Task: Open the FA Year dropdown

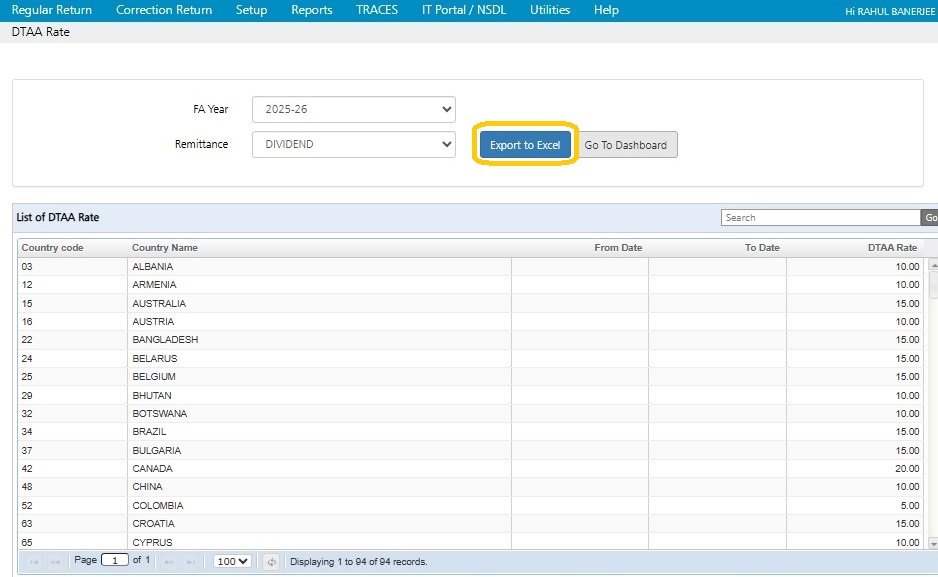Action: click(x=353, y=109)
